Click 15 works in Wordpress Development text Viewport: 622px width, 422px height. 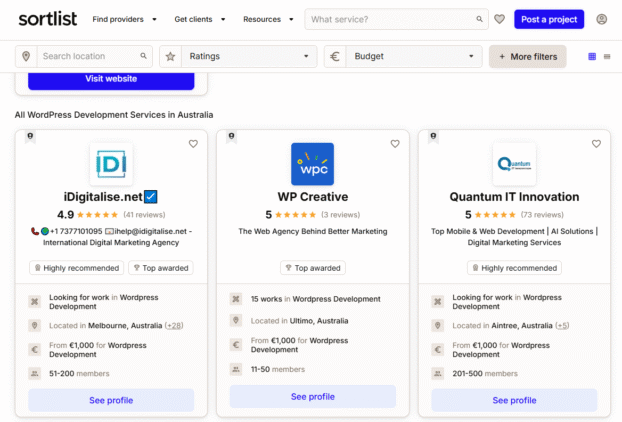pos(315,299)
